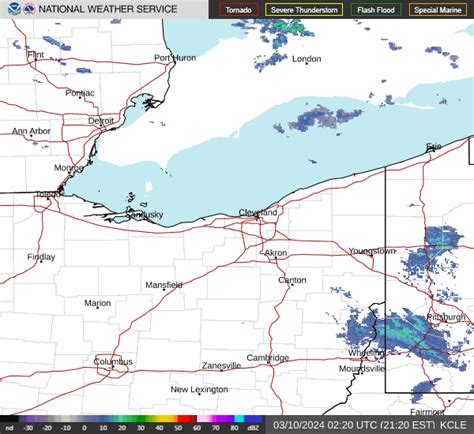
Task: Select the Severe Thunderstorm legend box
Action: click(304, 10)
